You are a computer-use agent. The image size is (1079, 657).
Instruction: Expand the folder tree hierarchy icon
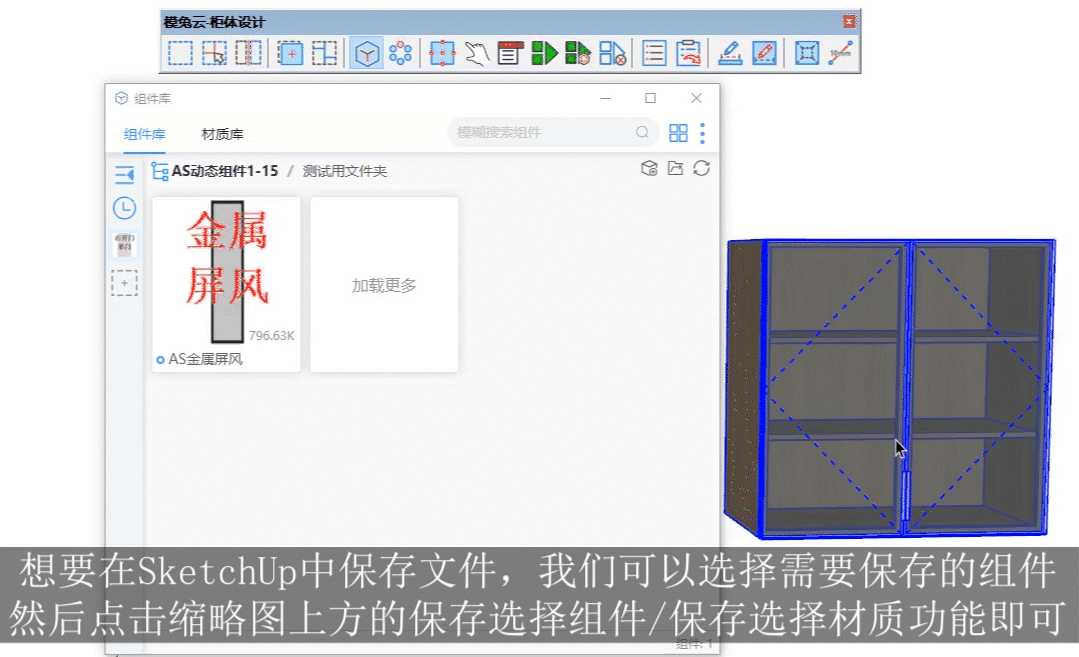coord(159,171)
